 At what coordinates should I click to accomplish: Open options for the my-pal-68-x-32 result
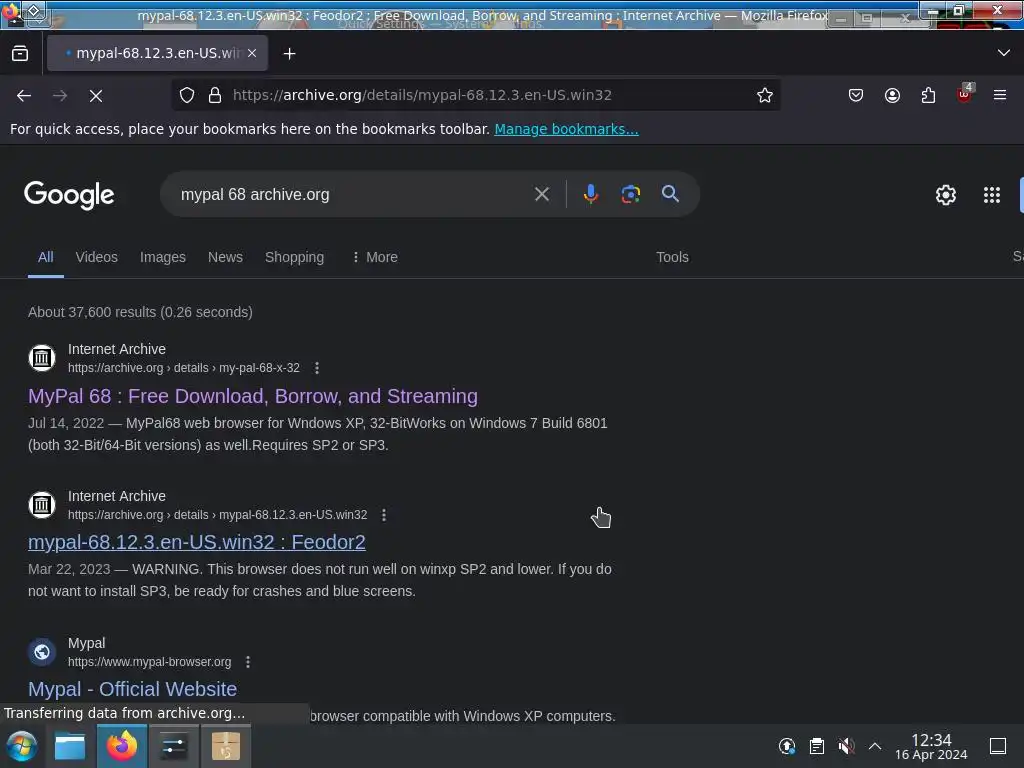(x=317, y=368)
